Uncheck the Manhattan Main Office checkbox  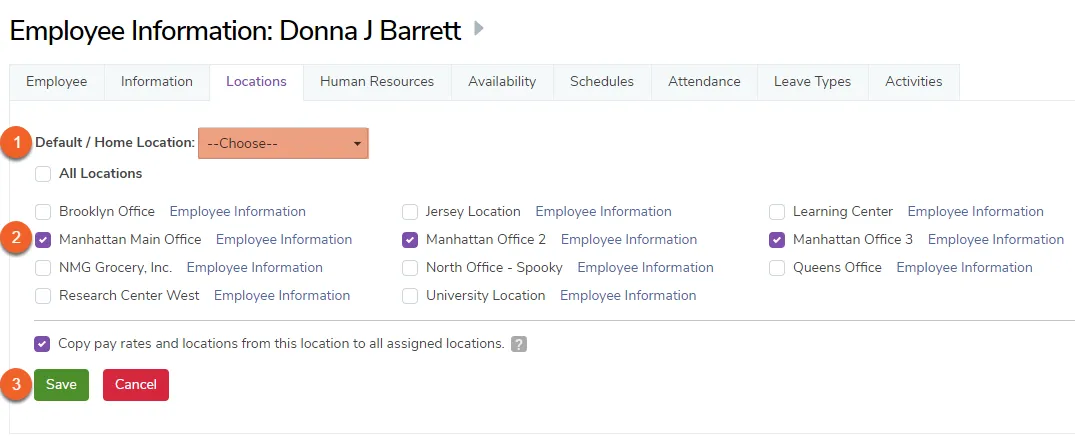(43, 240)
